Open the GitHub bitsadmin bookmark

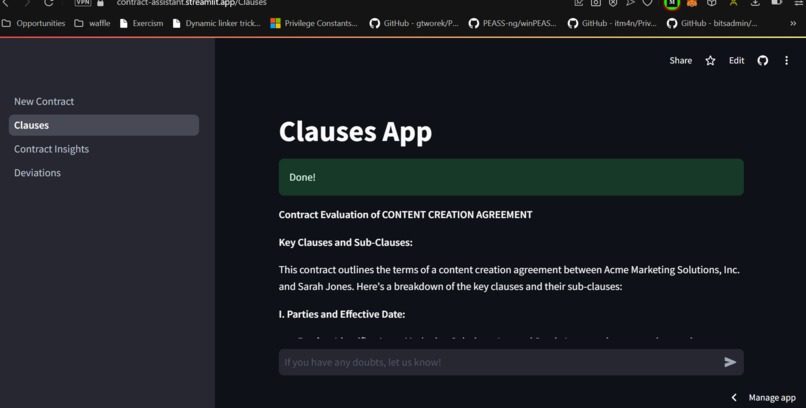click(x=712, y=23)
